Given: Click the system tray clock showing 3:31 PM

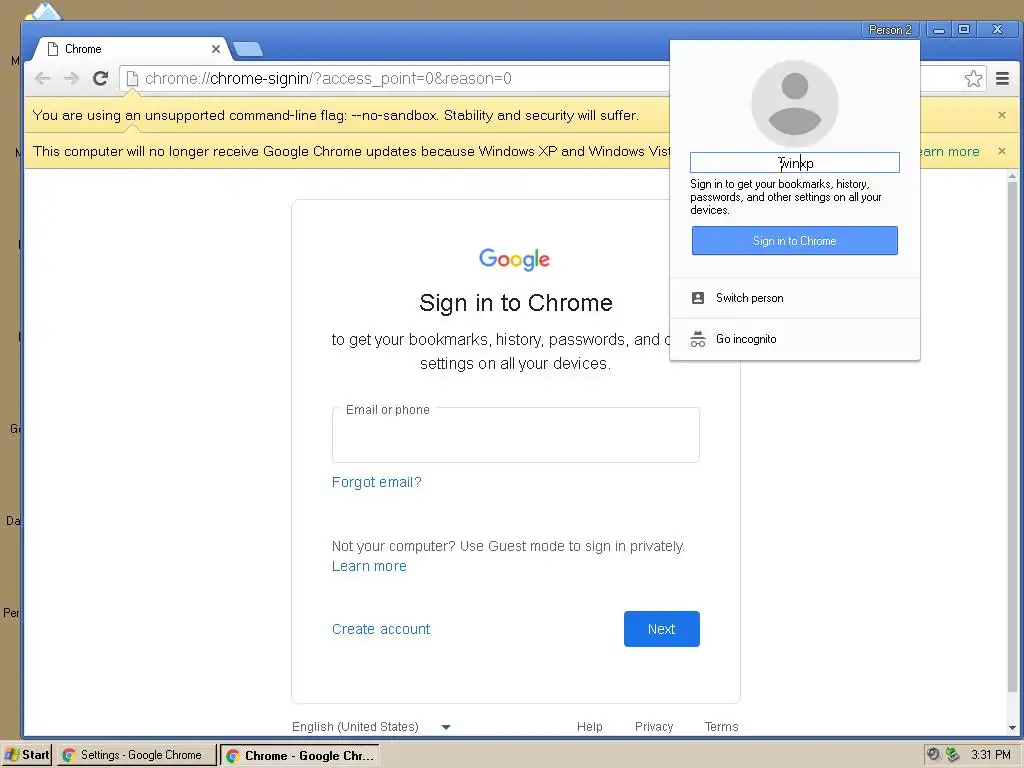Looking at the screenshot, I should (x=991, y=755).
